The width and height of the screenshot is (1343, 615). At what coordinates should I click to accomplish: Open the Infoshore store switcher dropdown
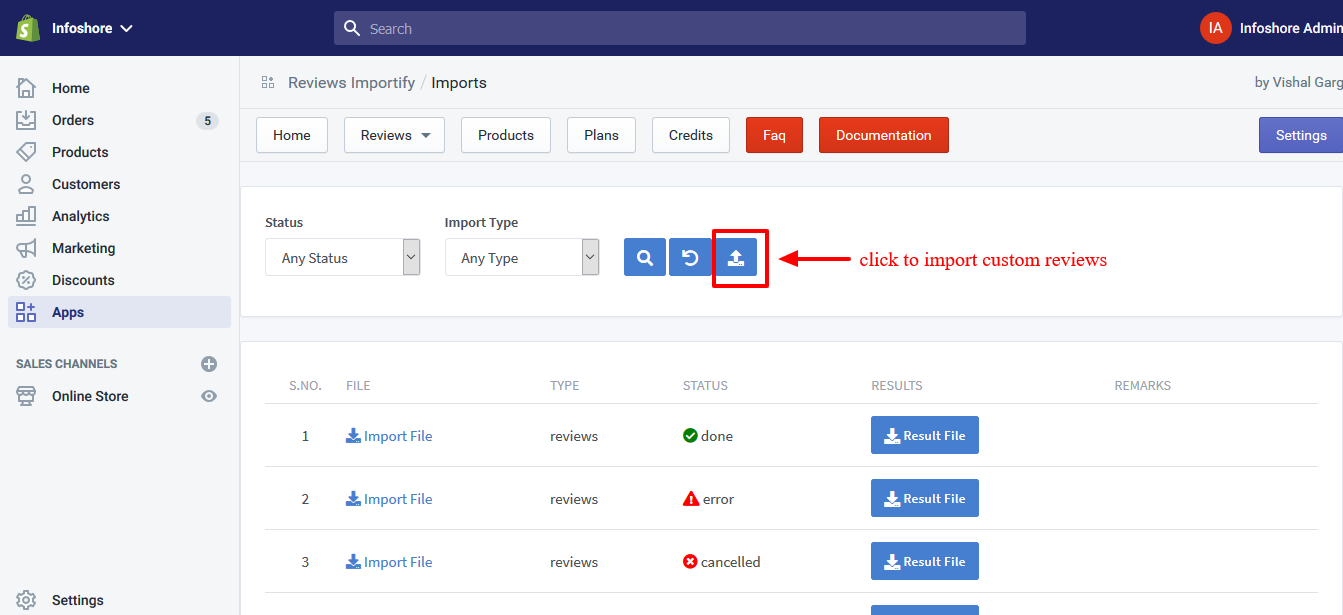(92, 28)
